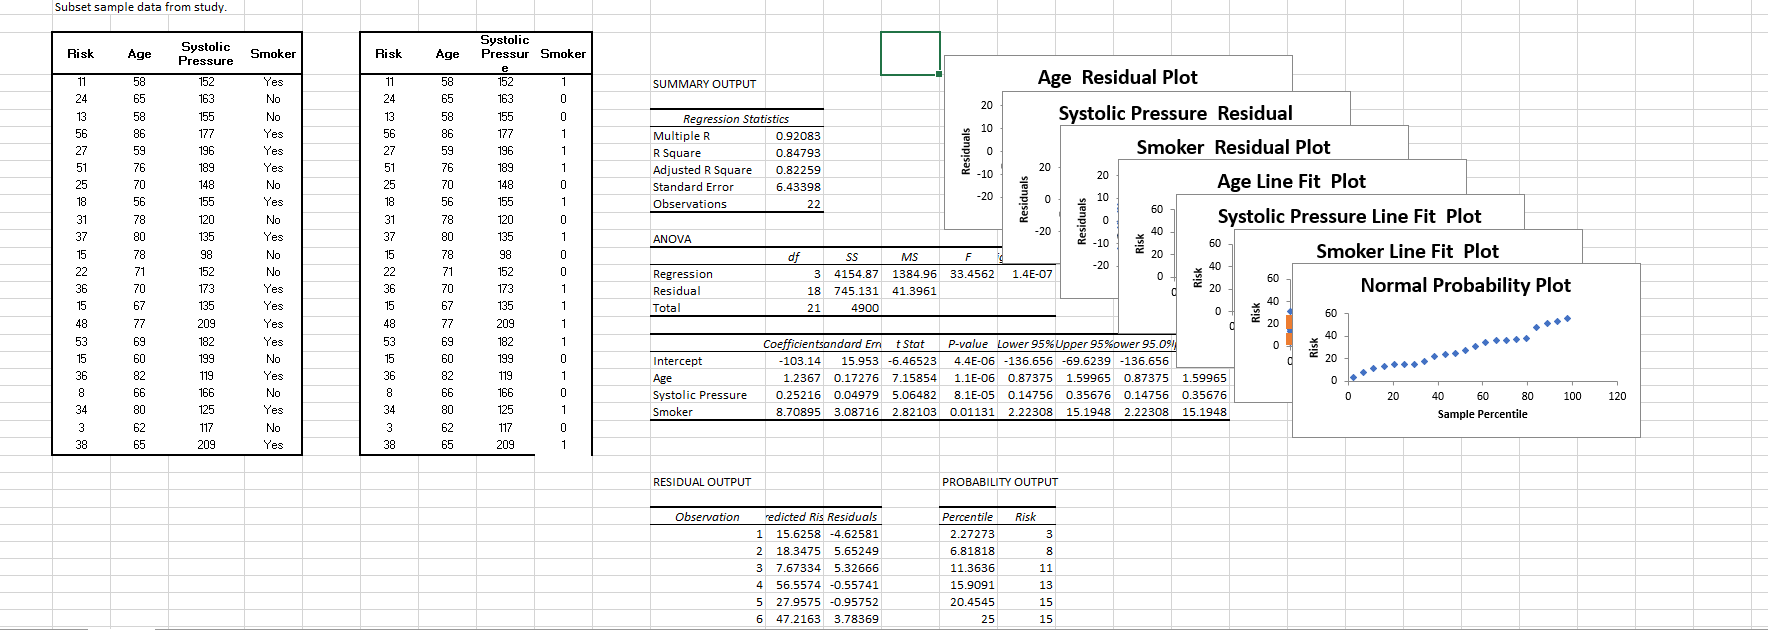Viewport: 1768px width, 630px height.
Task: Select the predicted risk value 56.5574
Action: pos(798,585)
